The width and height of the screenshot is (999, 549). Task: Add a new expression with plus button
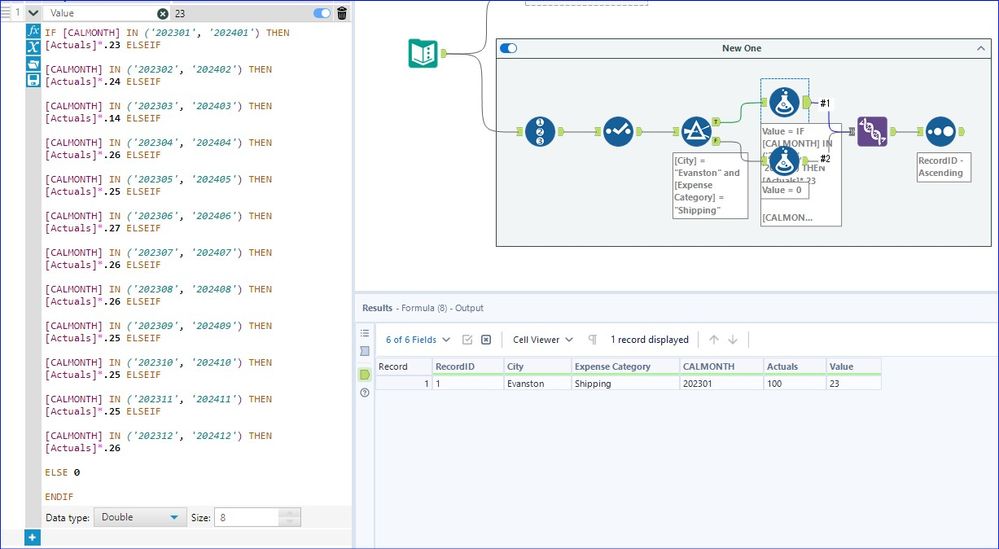32,538
